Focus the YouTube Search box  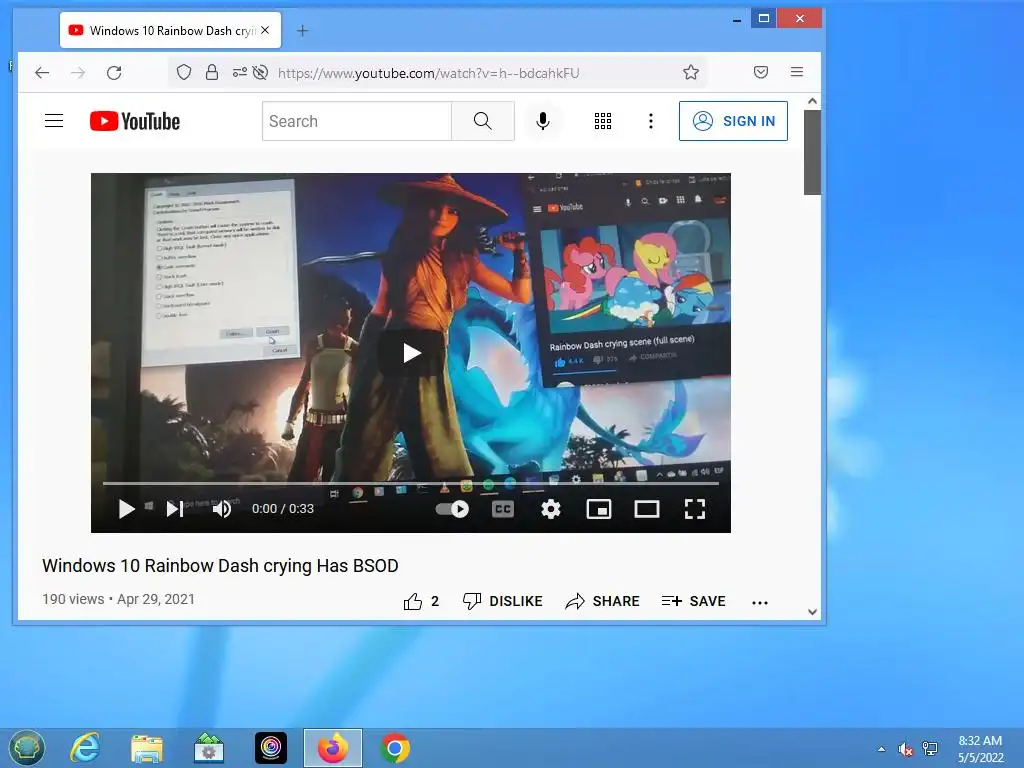point(357,121)
